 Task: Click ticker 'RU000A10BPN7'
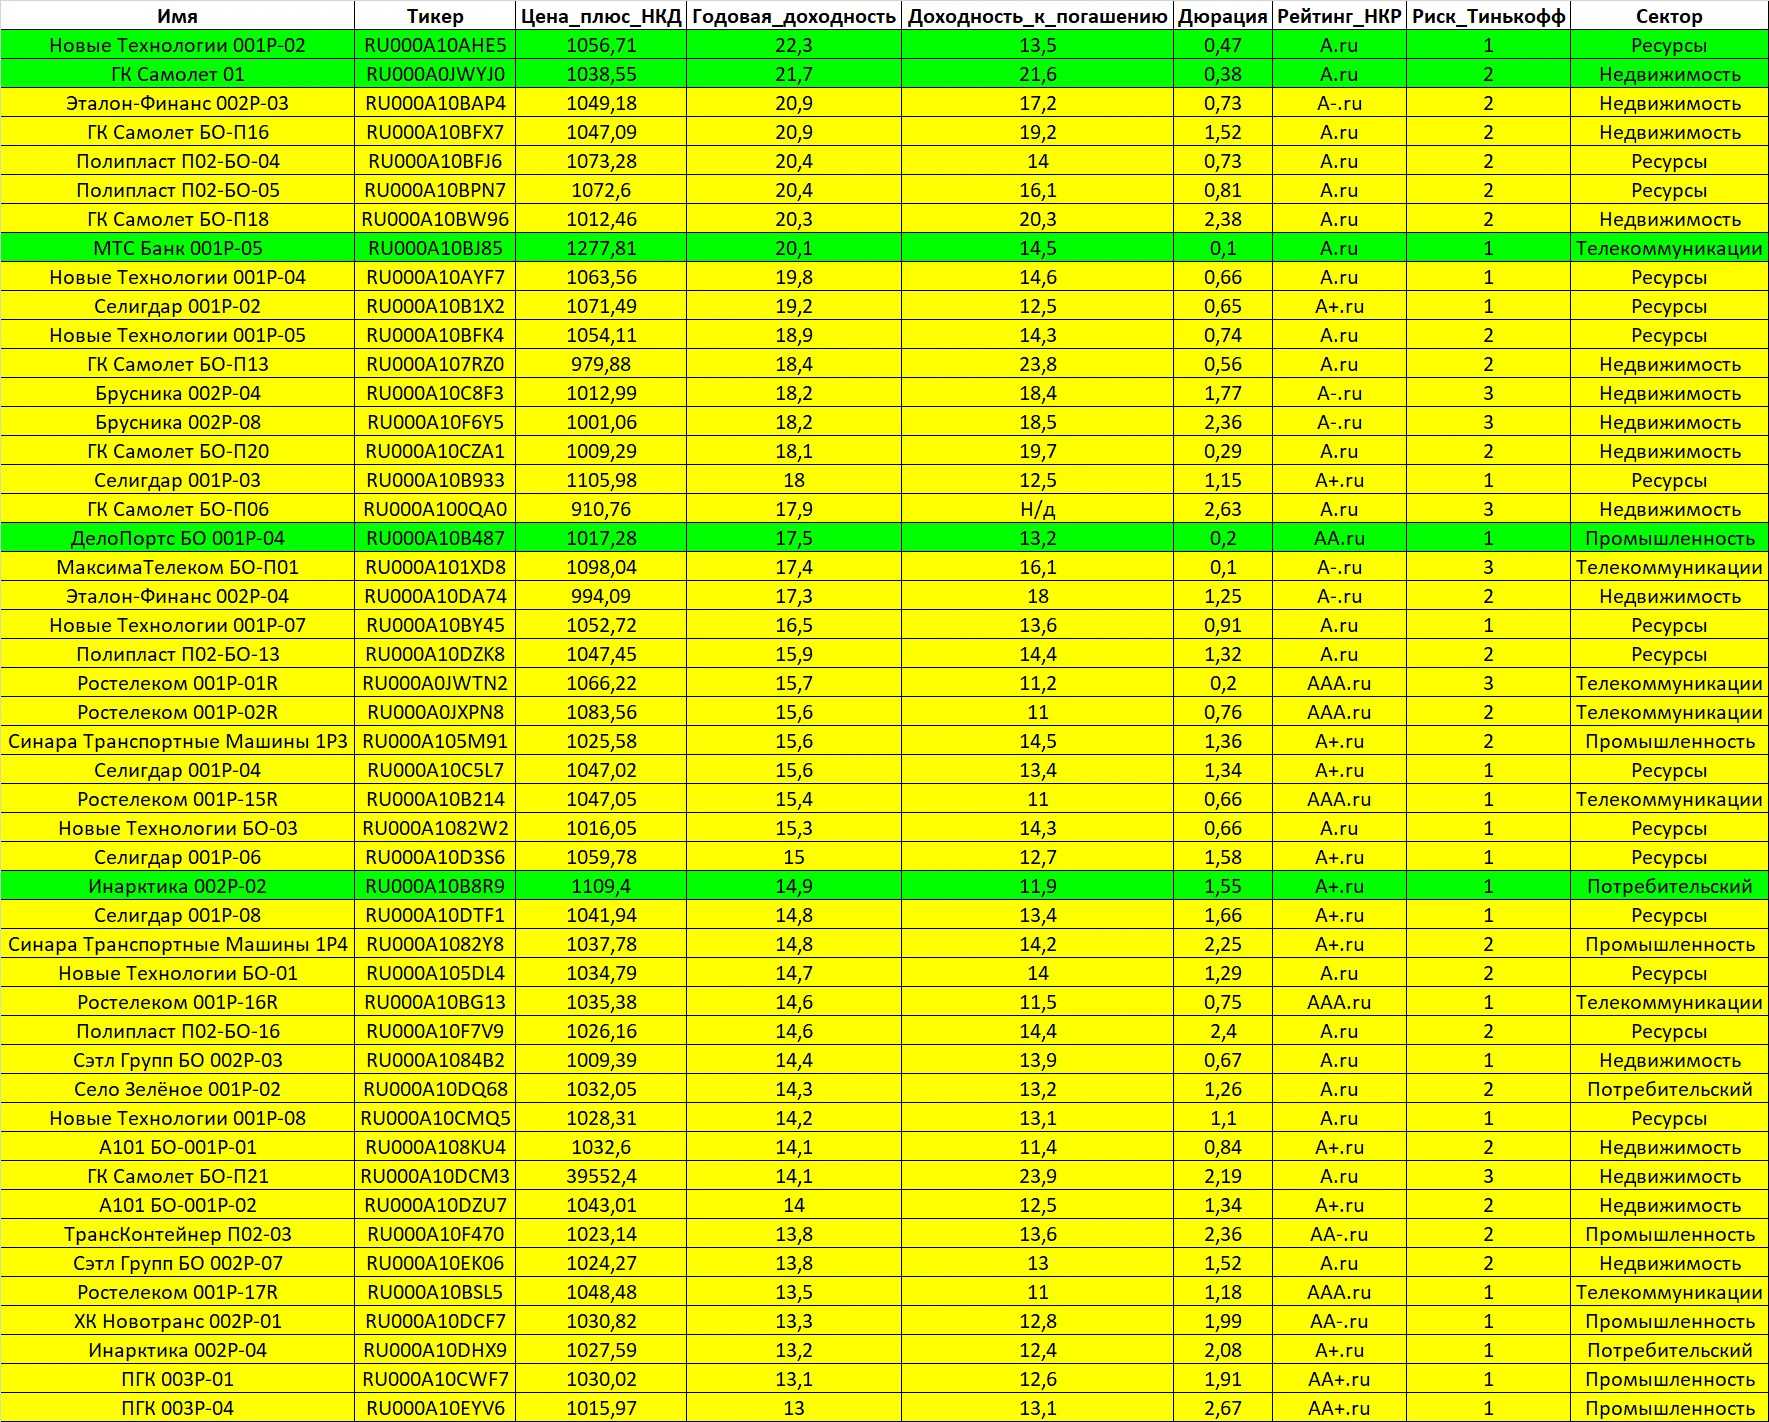coord(436,190)
